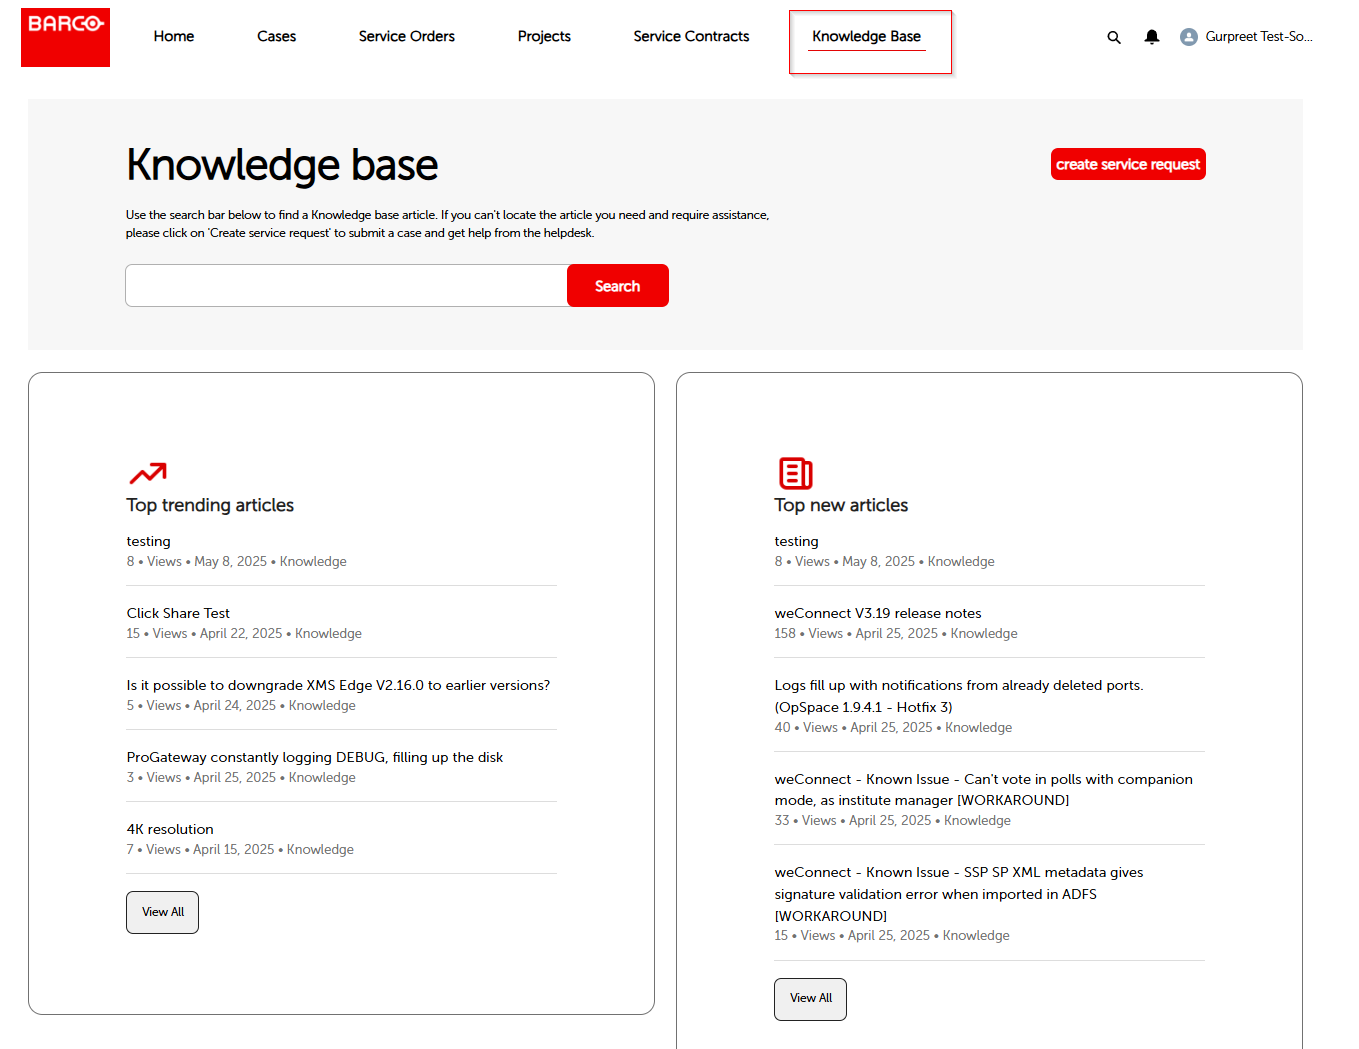1359x1049 pixels.
Task: Open the 4K resolution article
Action: [170, 829]
